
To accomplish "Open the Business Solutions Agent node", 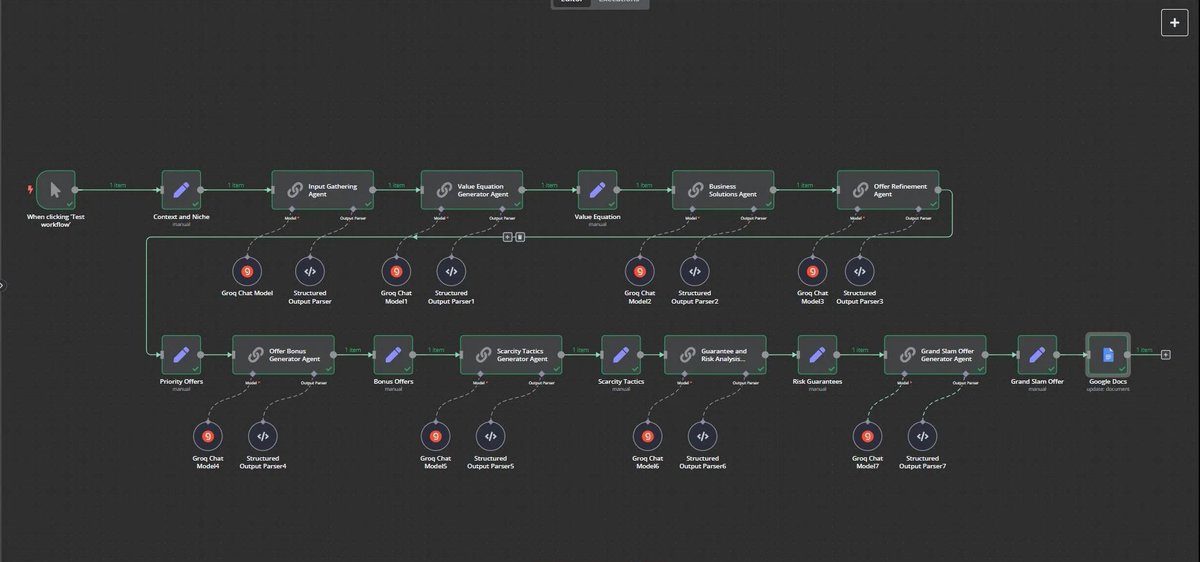I will [723, 189].
